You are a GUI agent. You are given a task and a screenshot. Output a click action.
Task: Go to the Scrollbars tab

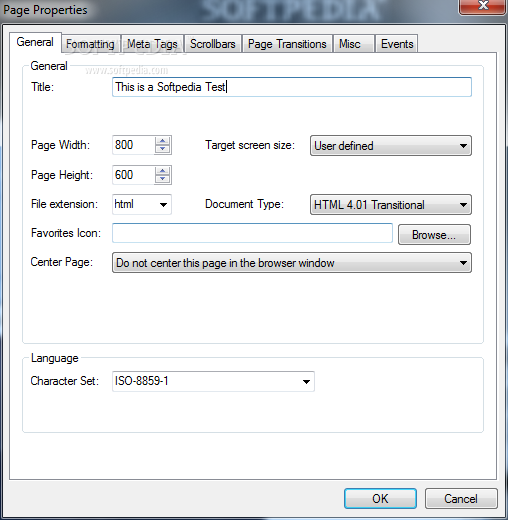tap(213, 44)
